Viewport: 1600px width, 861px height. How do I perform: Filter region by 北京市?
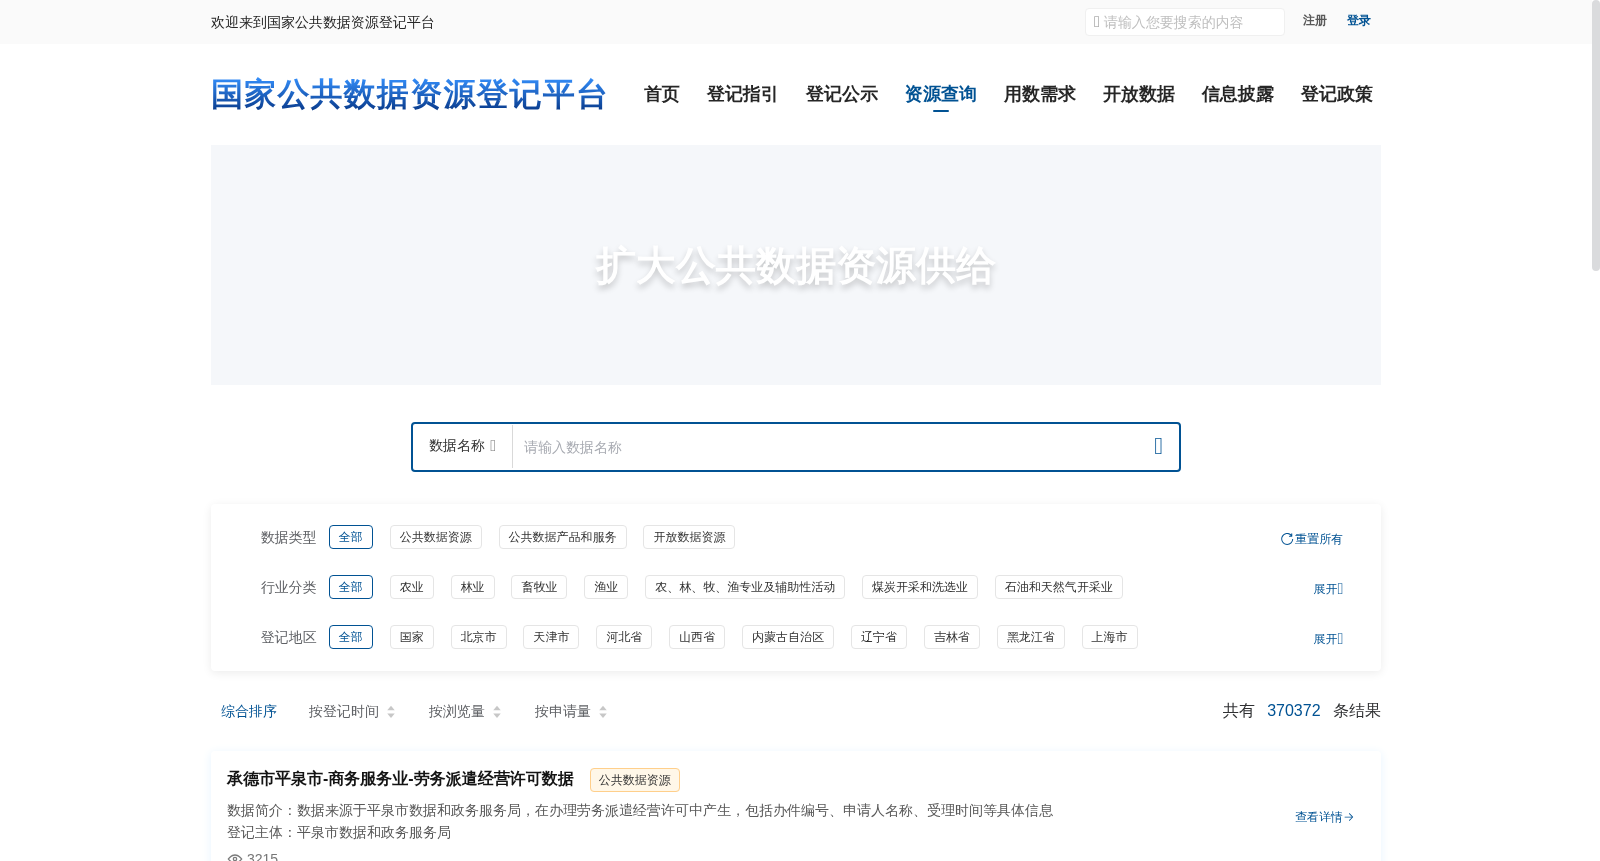479,637
